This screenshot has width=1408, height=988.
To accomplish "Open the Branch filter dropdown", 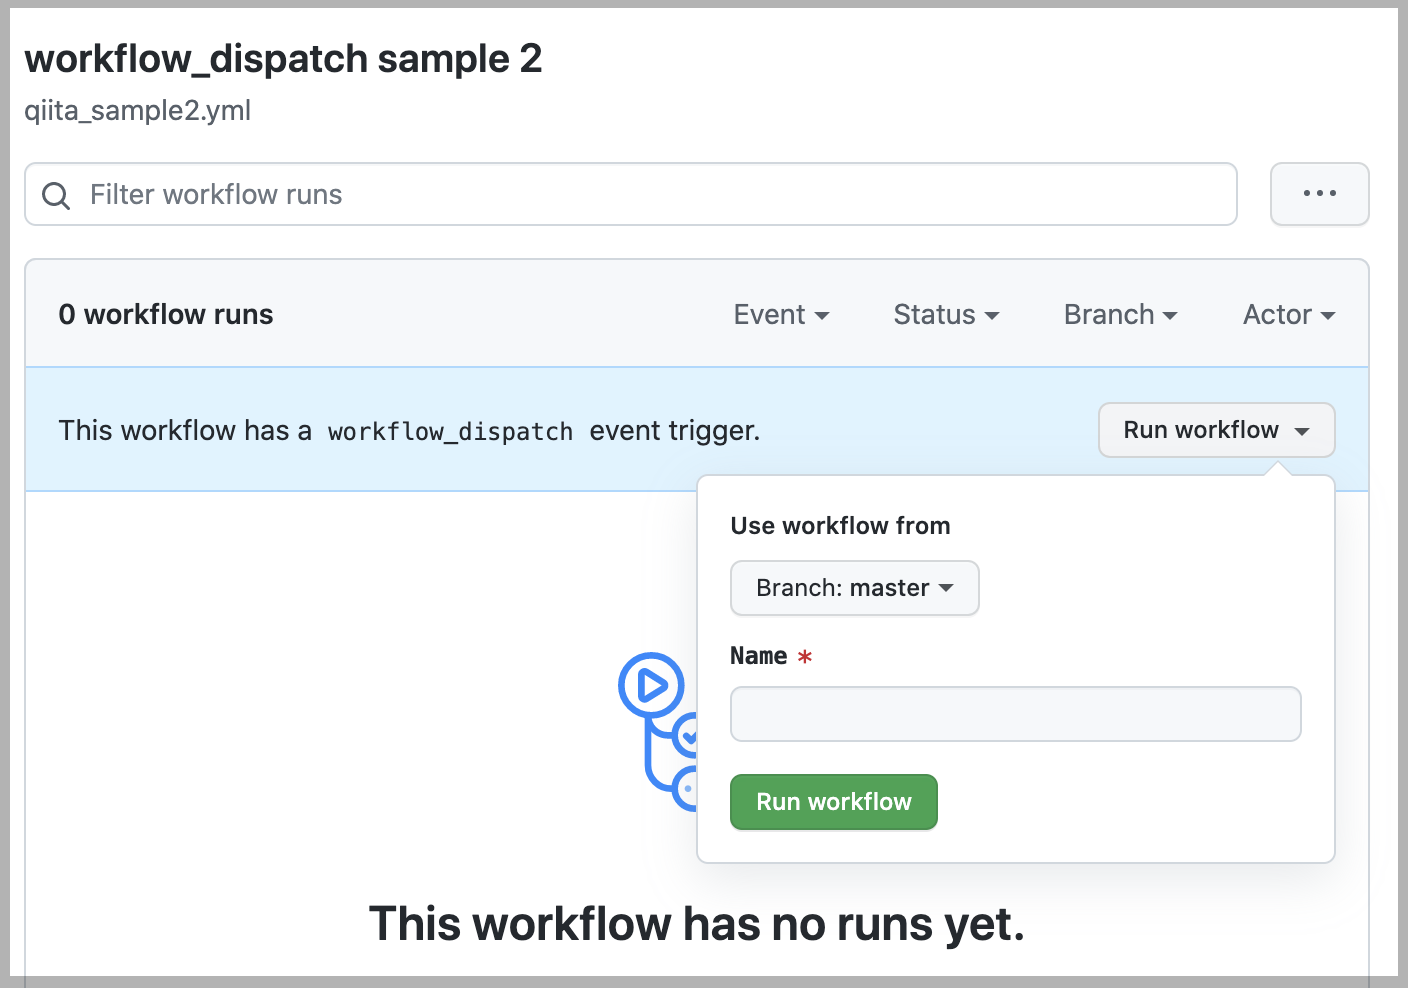I will [1119, 314].
